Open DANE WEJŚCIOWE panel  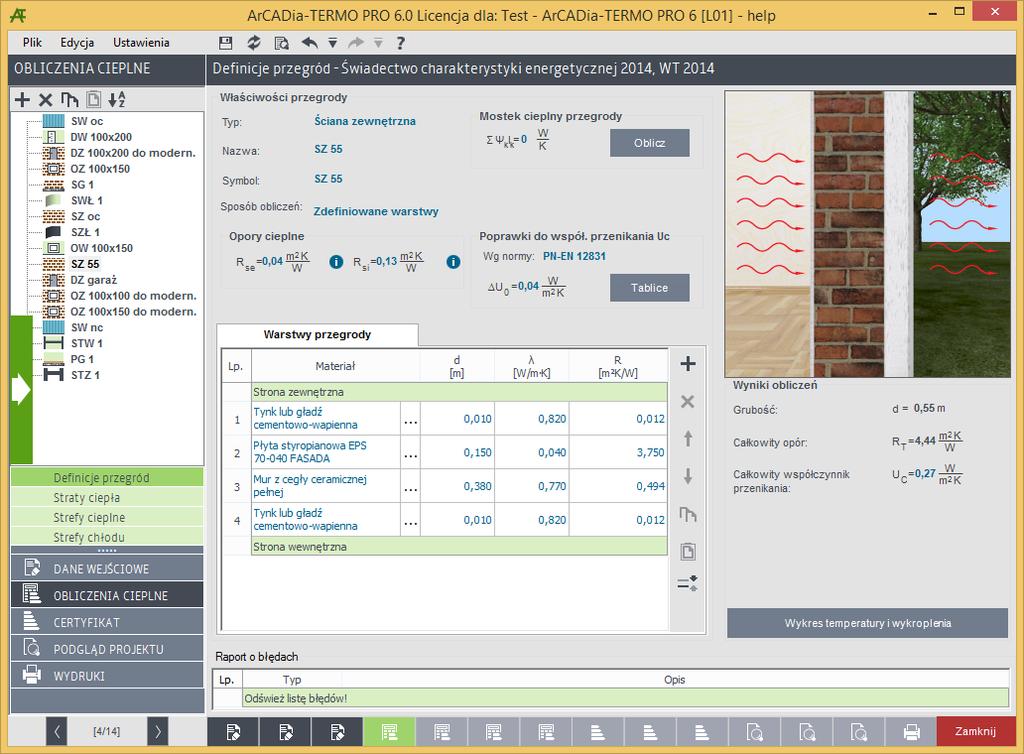(107, 569)
